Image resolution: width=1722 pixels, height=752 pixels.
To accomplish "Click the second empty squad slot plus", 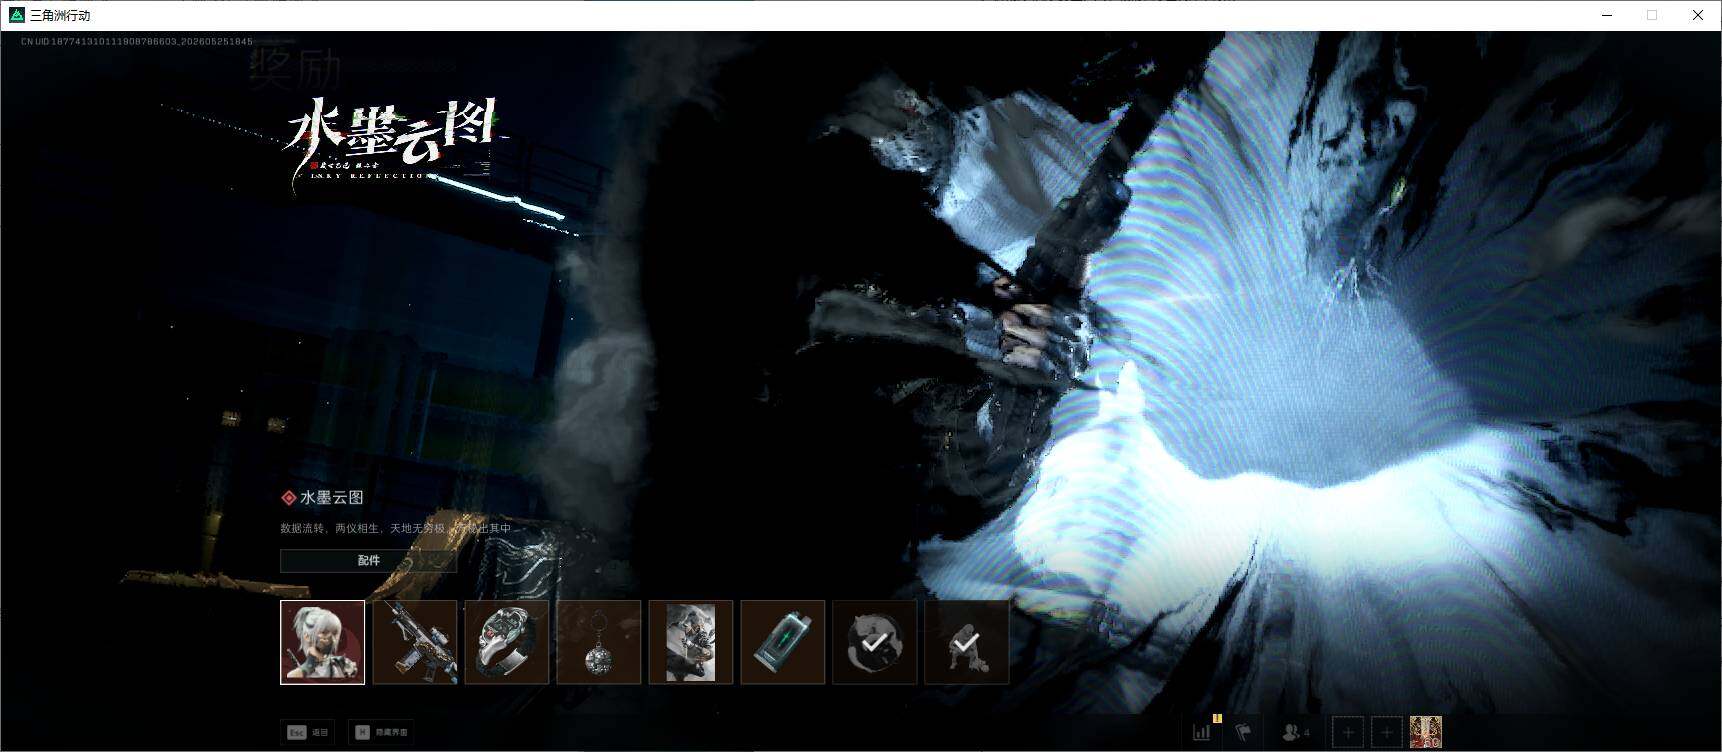I will (x=1386, y=733).
